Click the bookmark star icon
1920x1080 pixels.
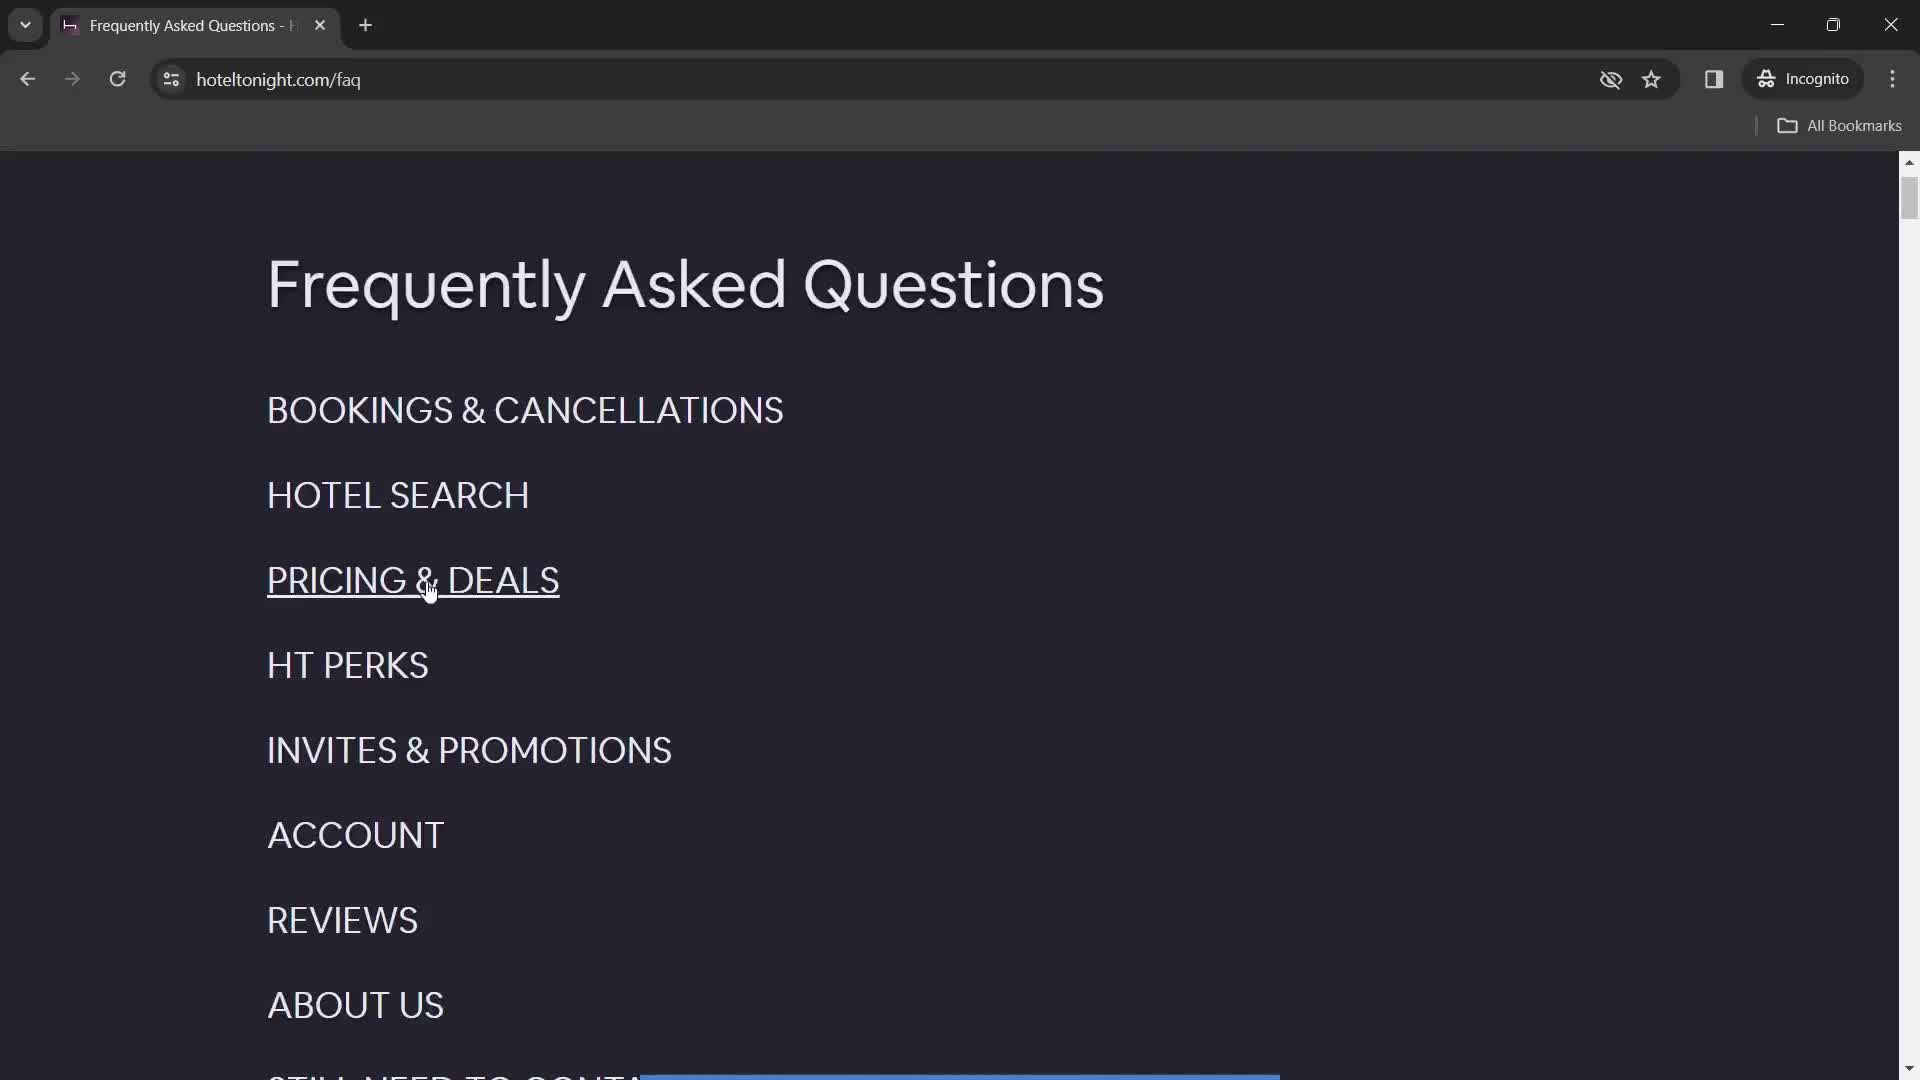(1652, 79)
